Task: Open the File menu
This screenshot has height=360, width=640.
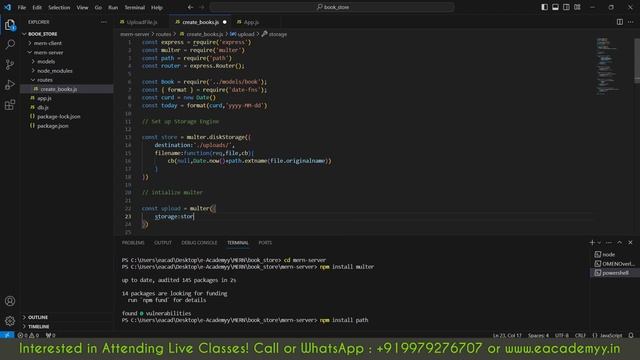Action: 22,7
